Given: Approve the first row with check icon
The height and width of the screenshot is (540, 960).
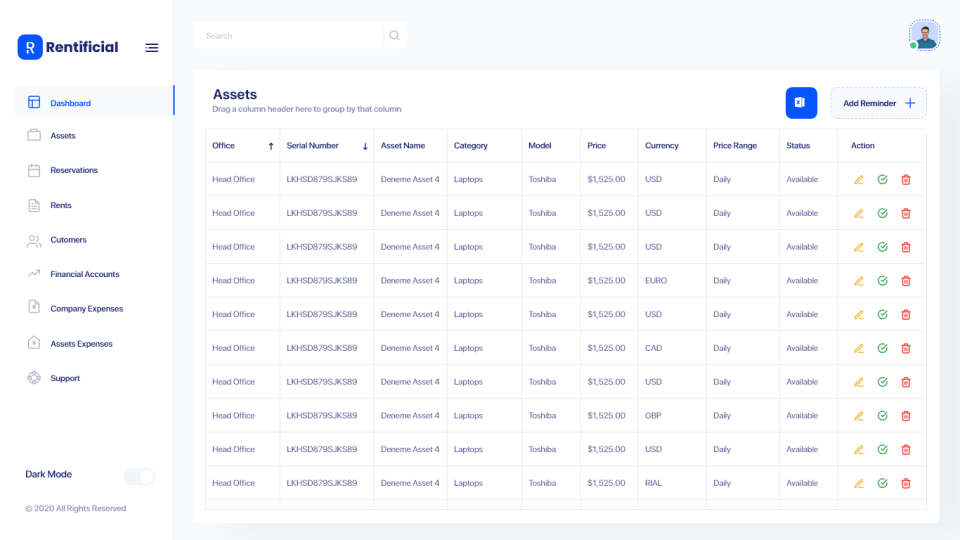Looking at the screenshot, I should tap(882, 180).
